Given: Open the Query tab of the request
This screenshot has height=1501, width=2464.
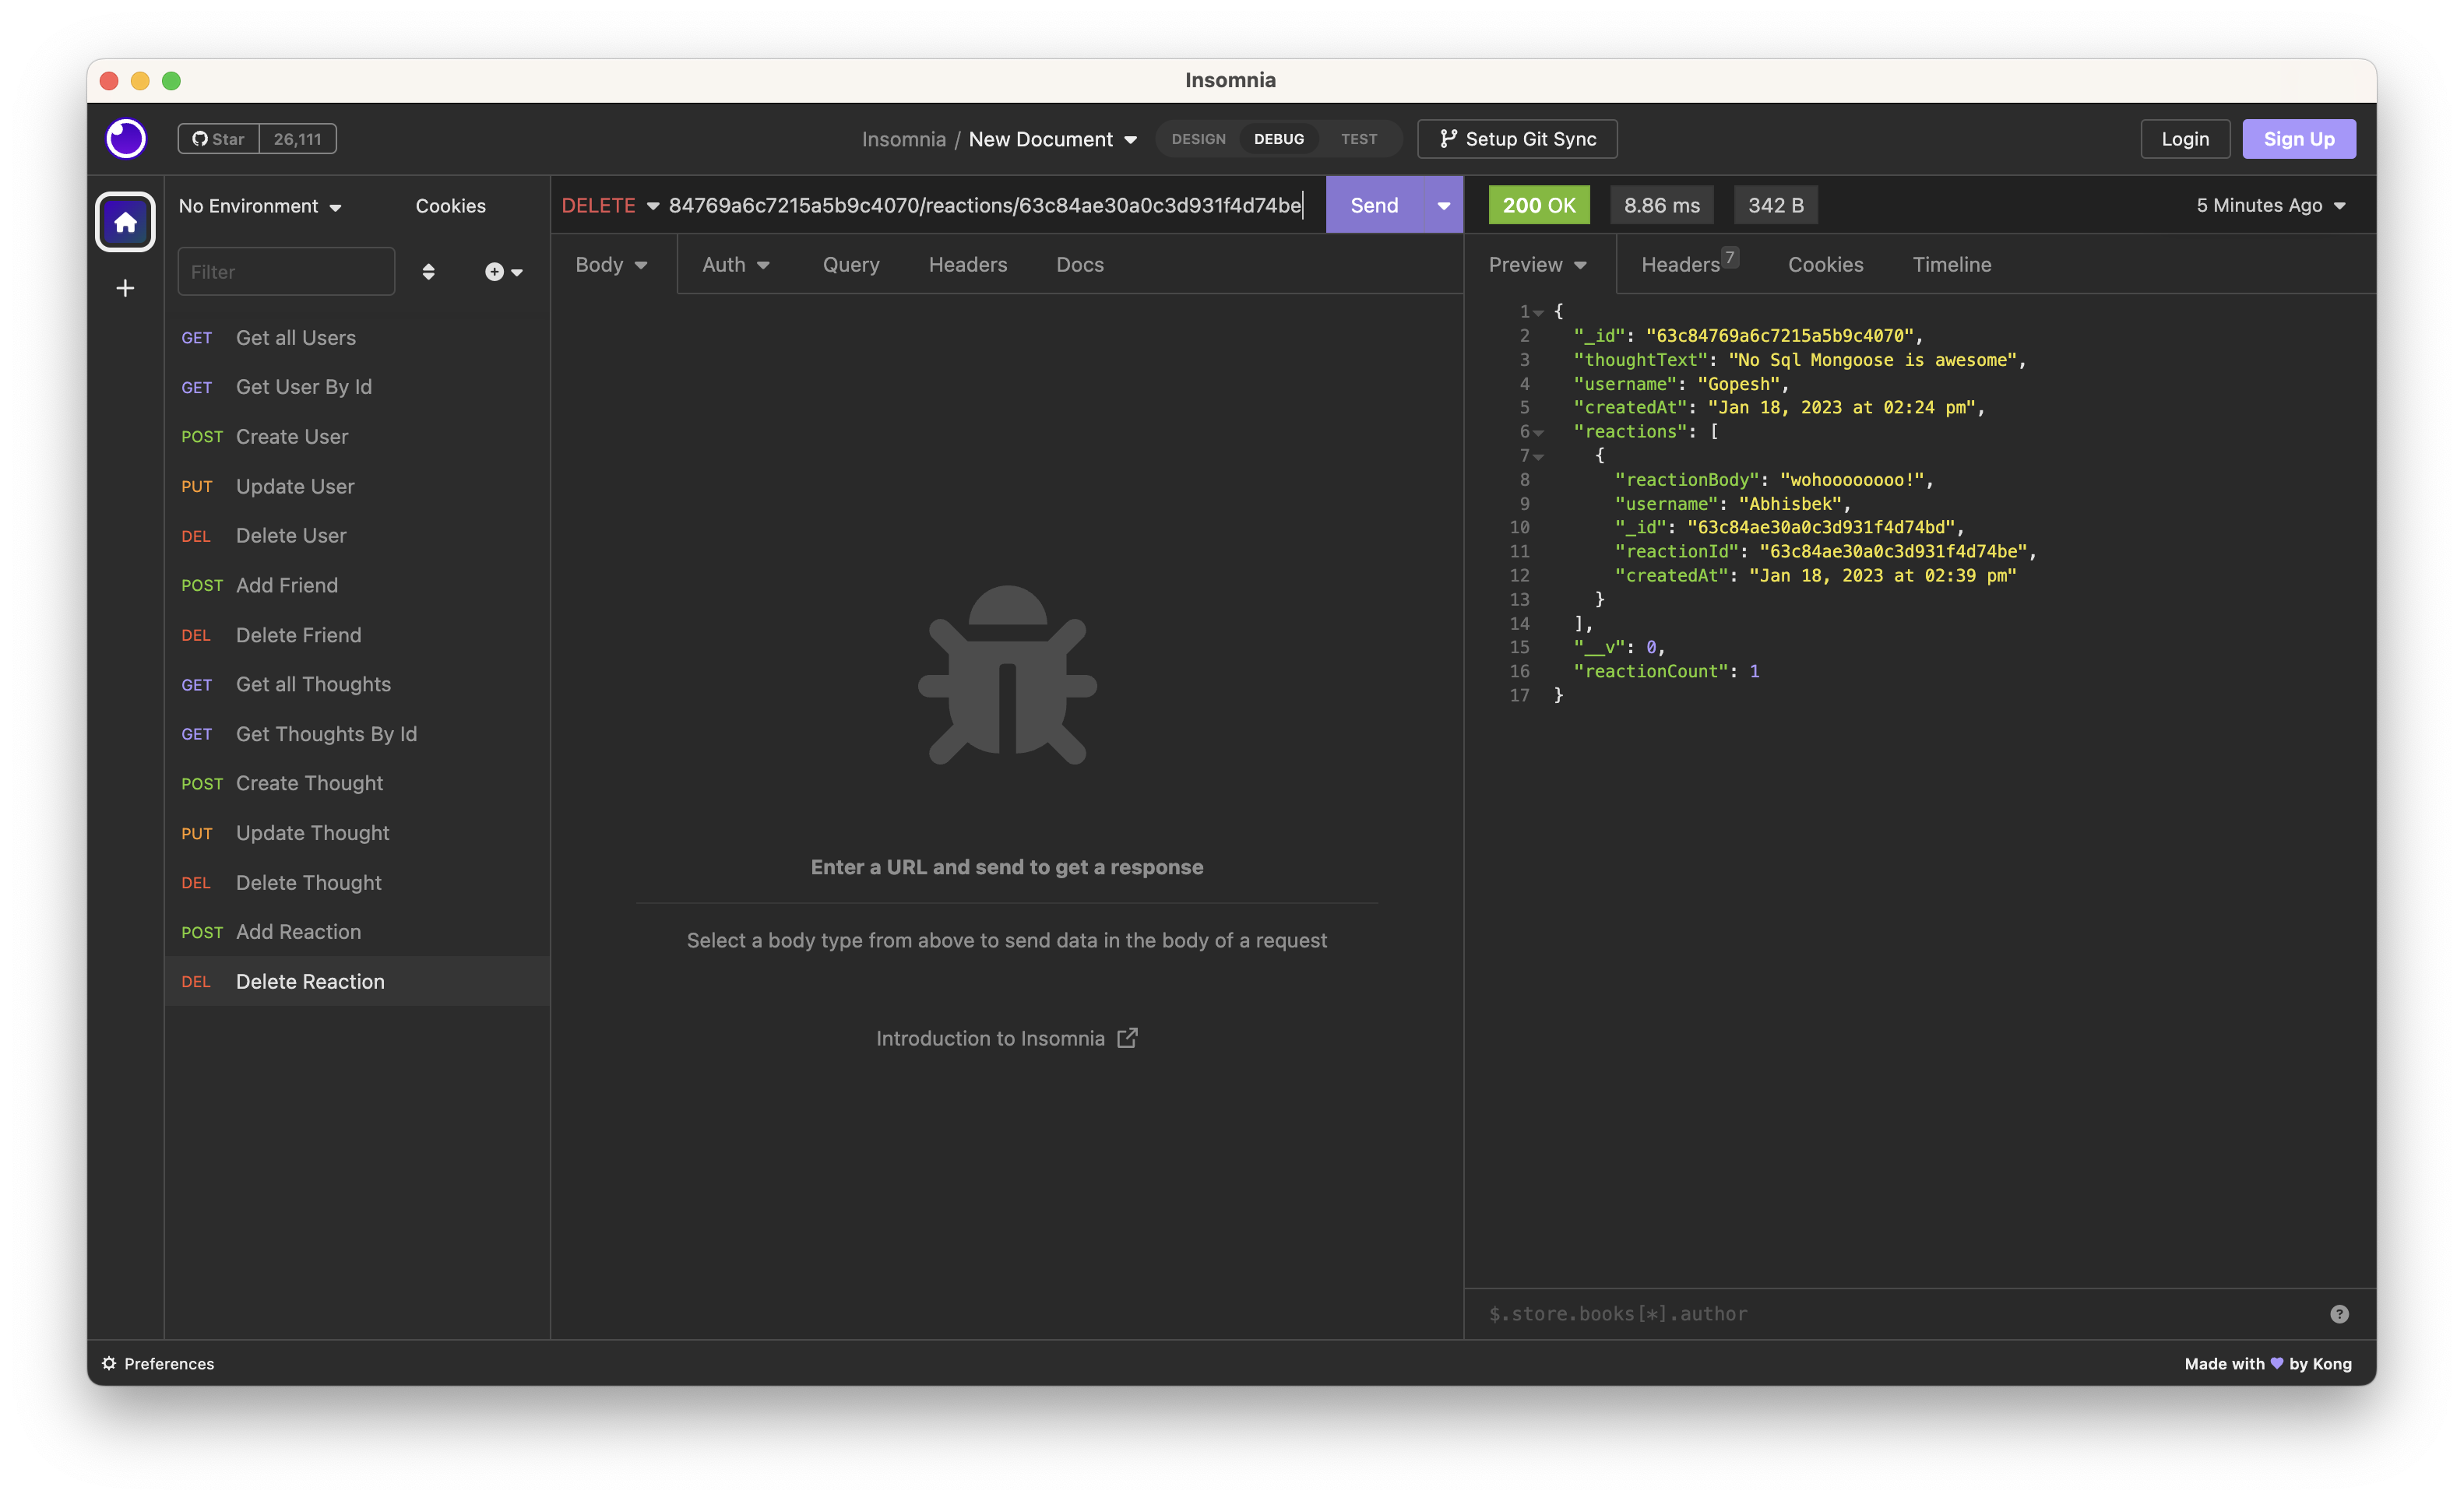Looking at the screenshot, I should tap(850, 264).
